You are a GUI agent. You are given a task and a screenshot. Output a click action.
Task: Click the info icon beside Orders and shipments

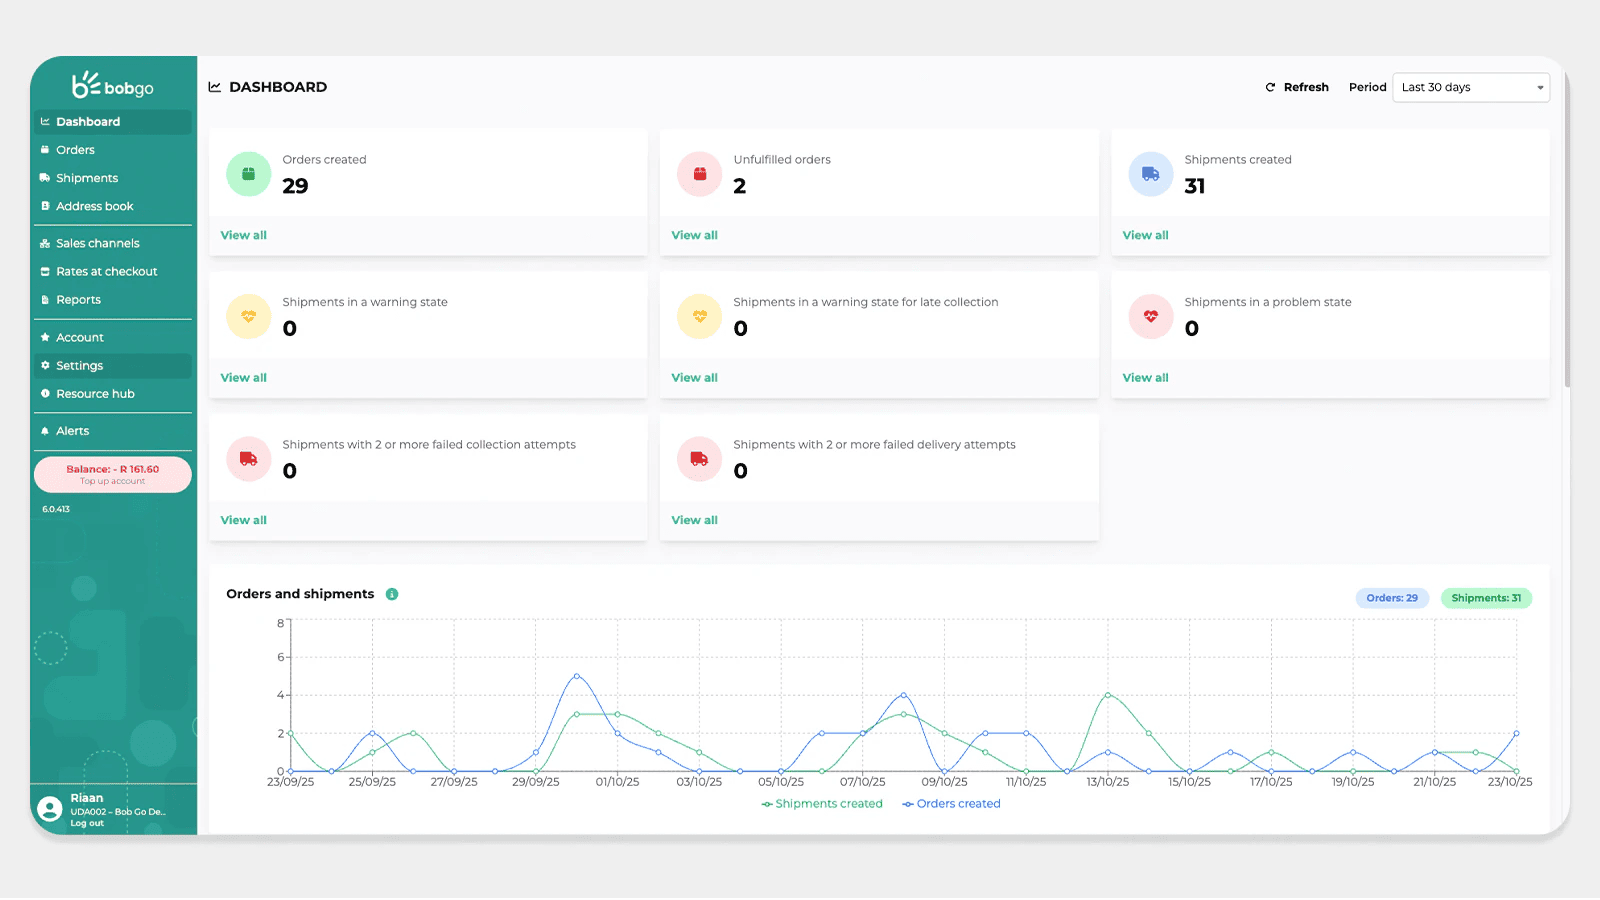392,594
